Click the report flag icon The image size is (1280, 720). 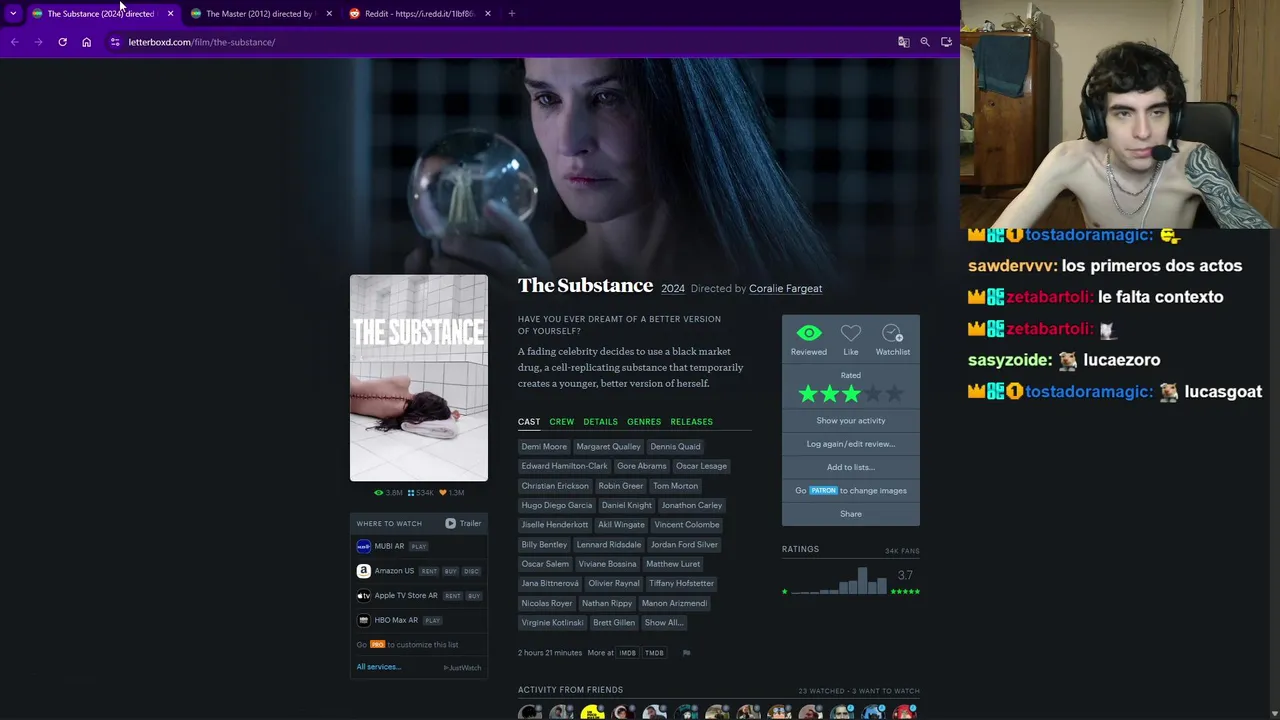click(x=686, y=653)
